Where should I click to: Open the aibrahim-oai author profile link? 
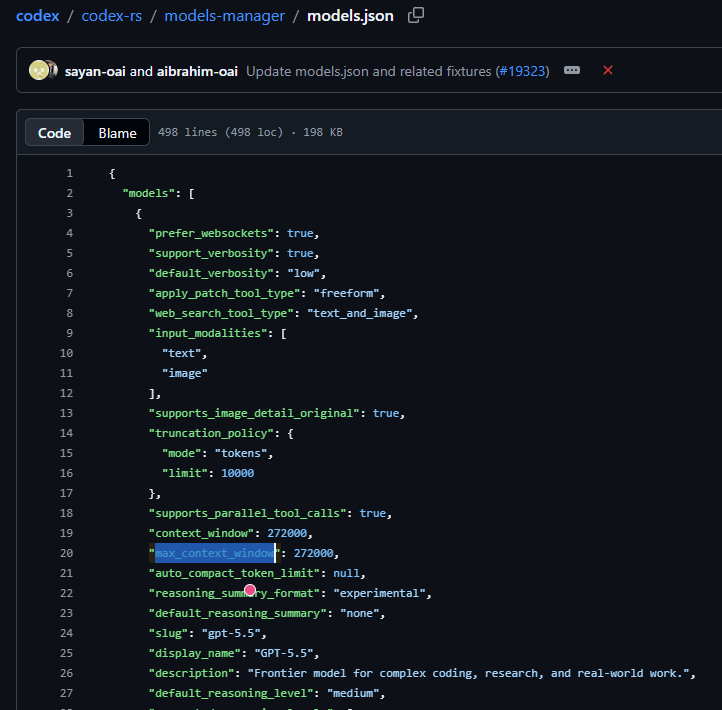(x=198, y=71)
